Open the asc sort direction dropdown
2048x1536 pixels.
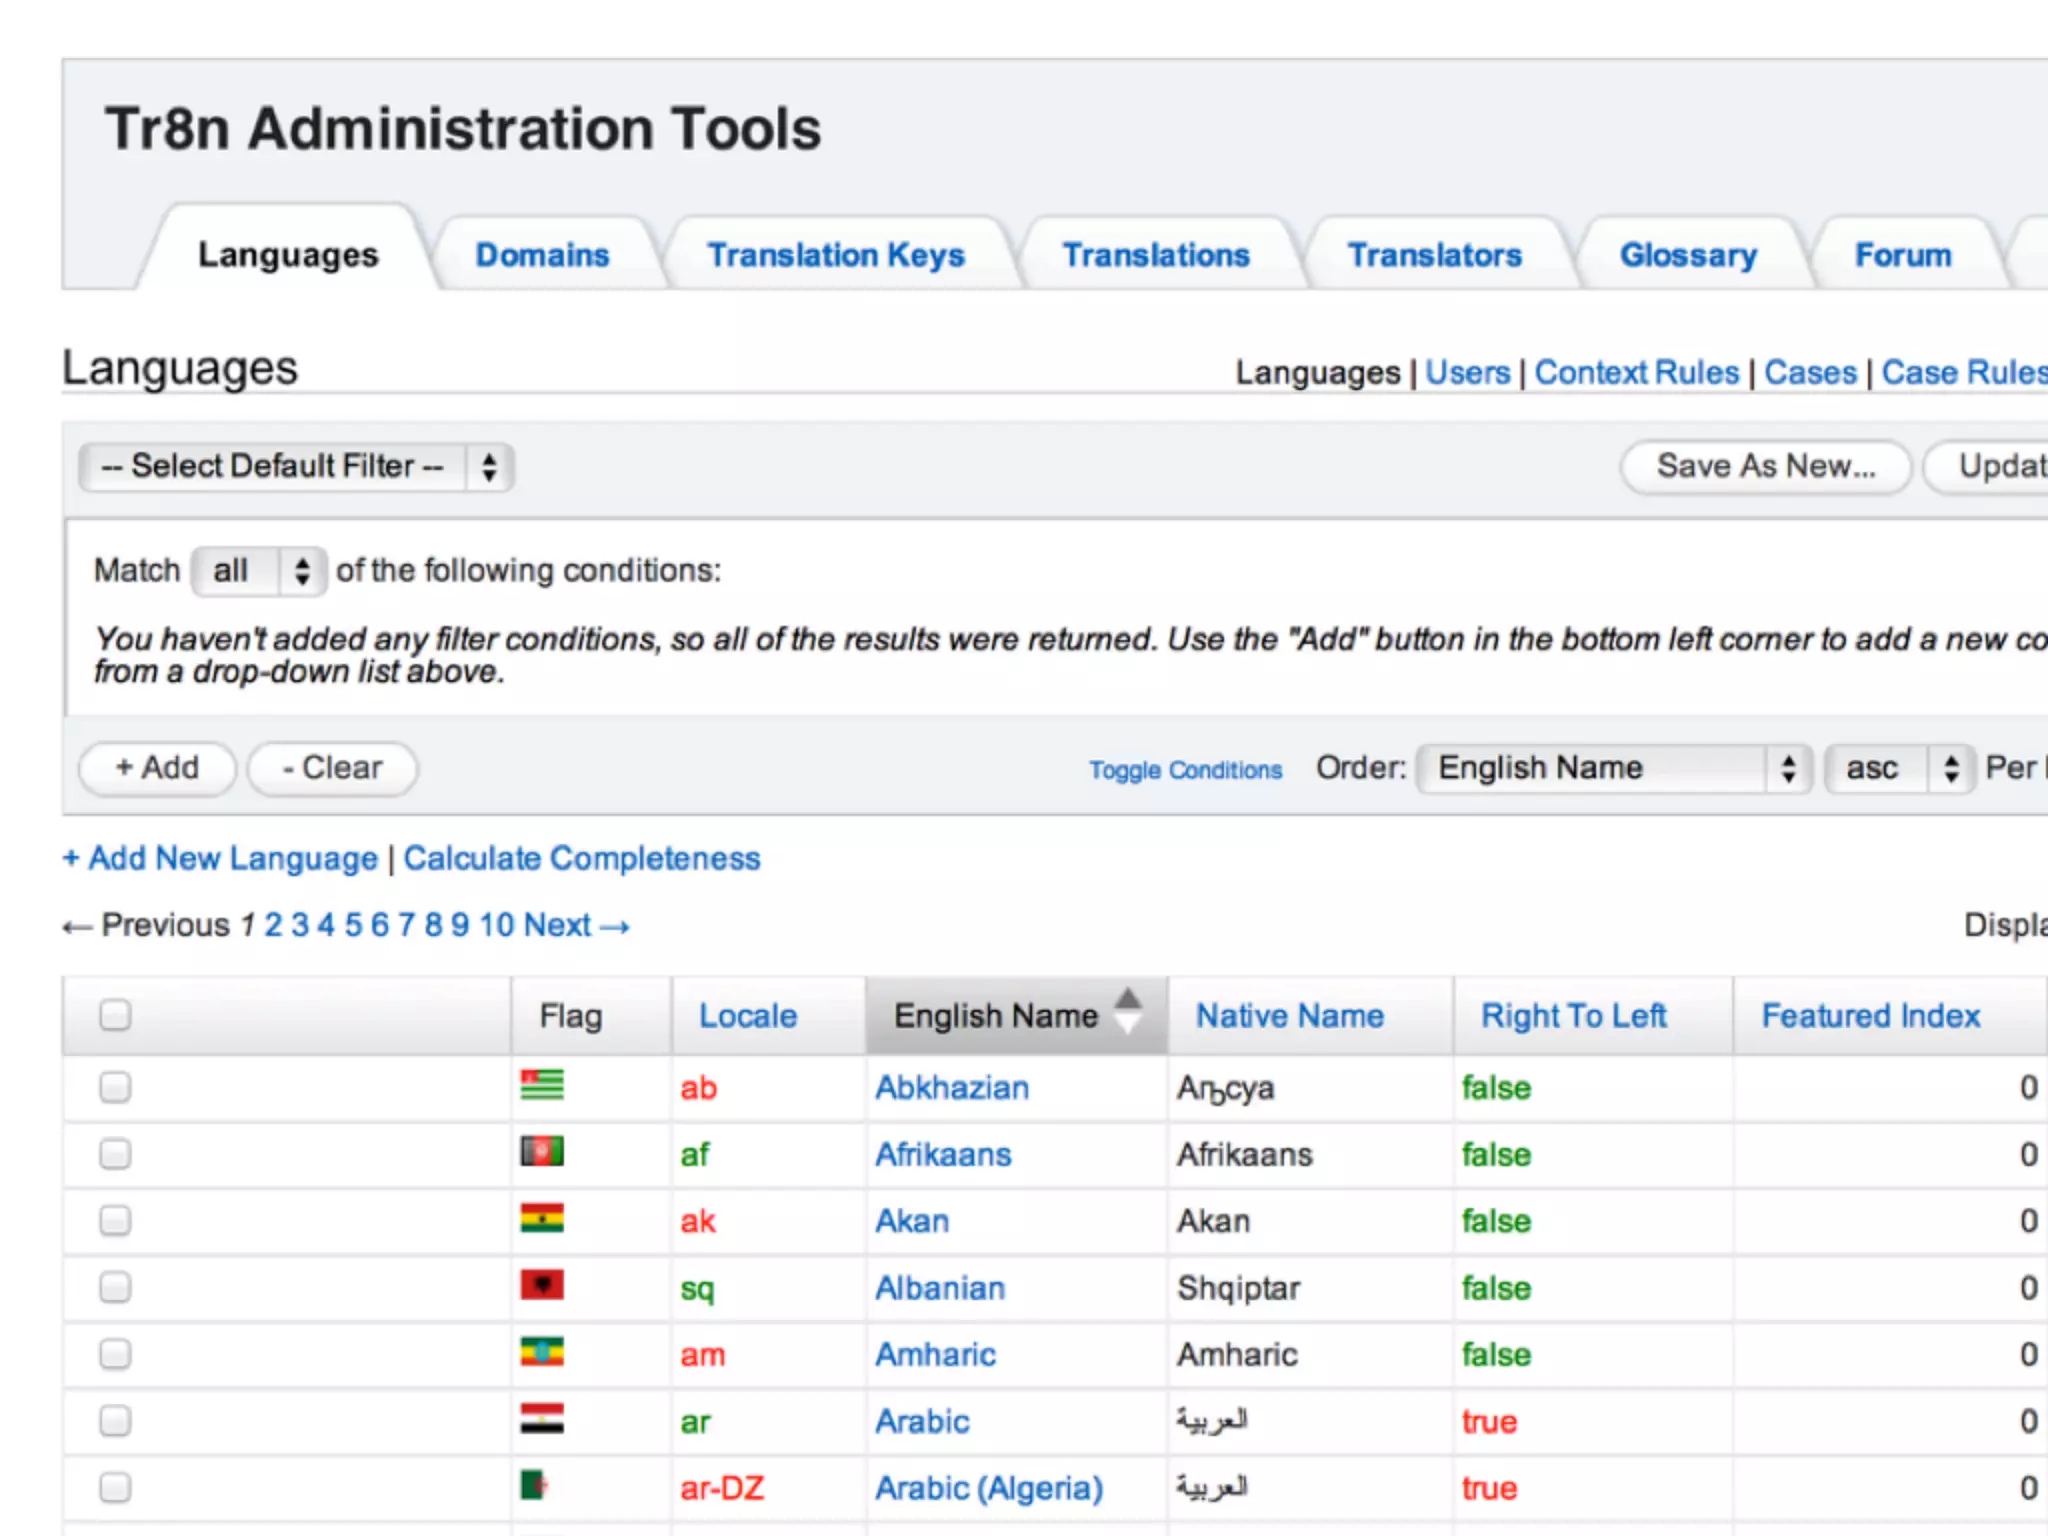(1899, 768)
